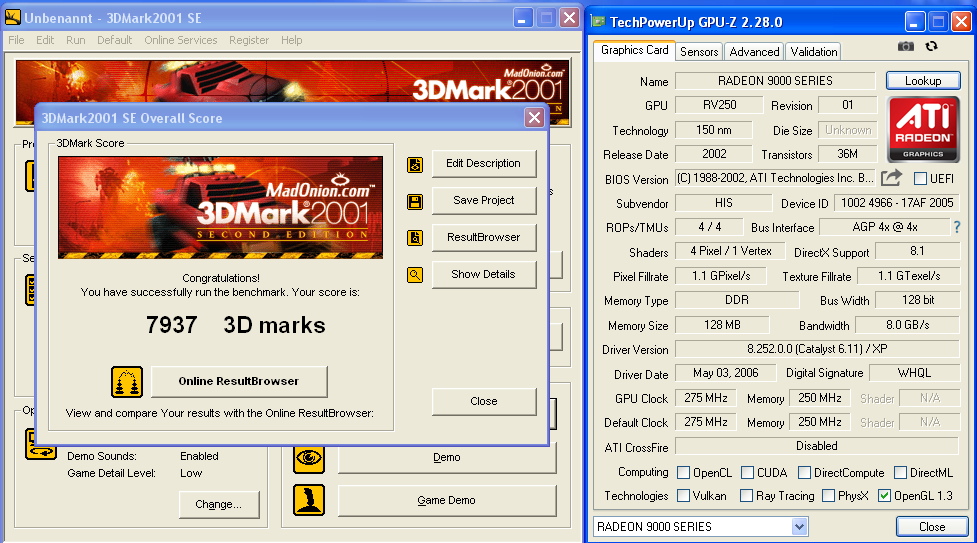This screenshot has height=543, width=977.
Task: Click the 3DMark2001 title bar app icon
Action: click(x=12, y=17)
